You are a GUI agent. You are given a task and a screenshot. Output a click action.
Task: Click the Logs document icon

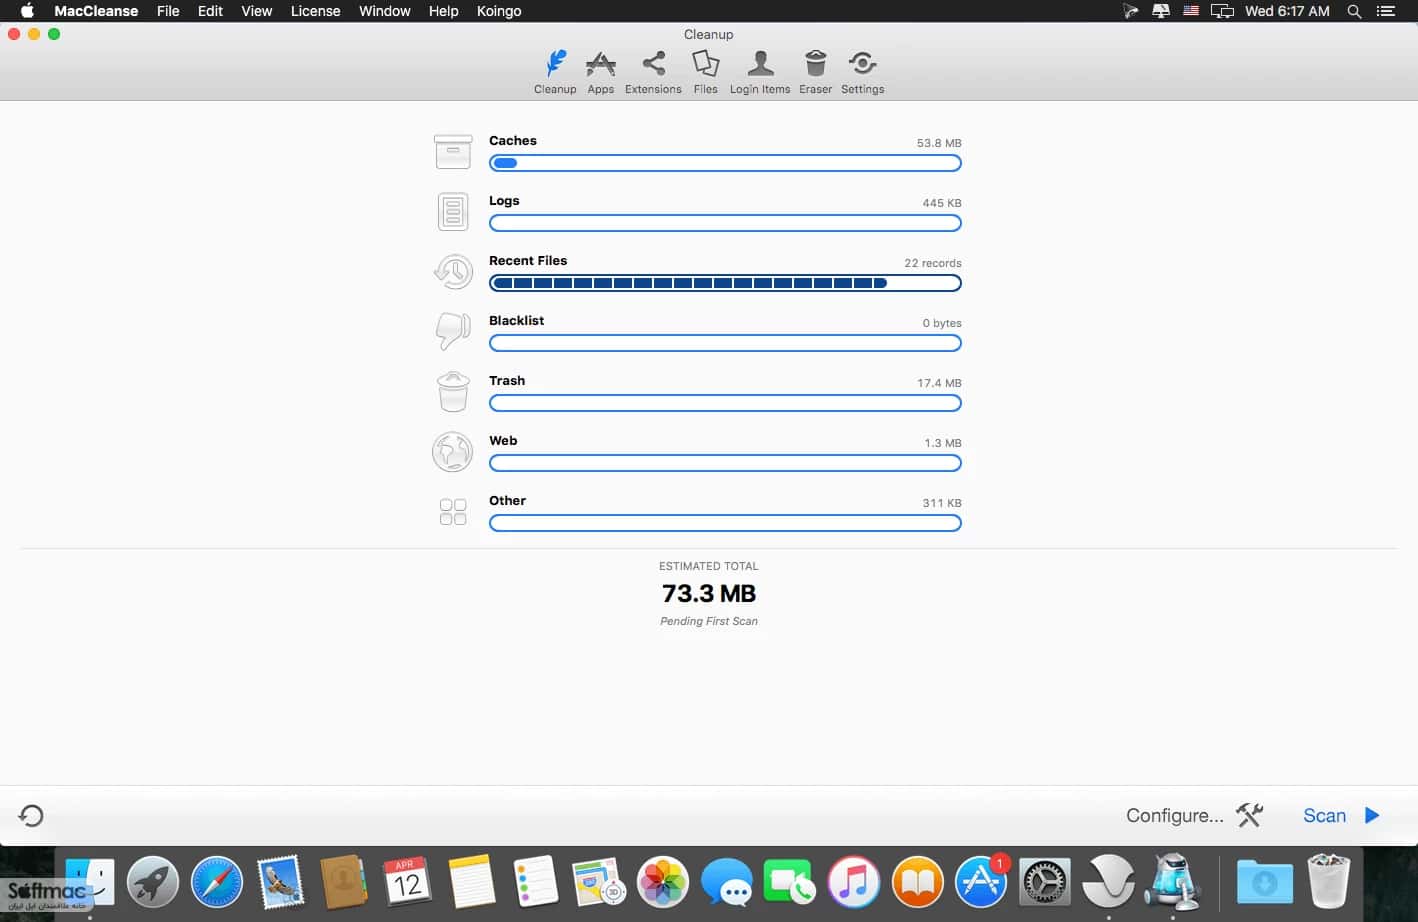(x=453, y=212)
